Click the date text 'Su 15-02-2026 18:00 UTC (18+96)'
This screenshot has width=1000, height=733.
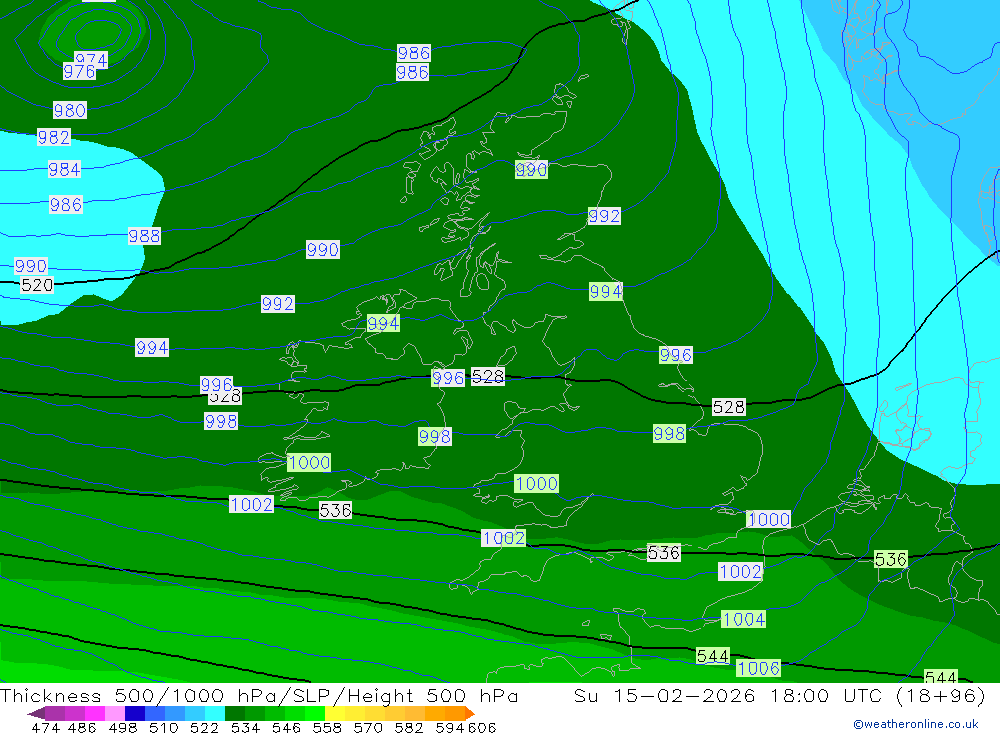point(779,695)
